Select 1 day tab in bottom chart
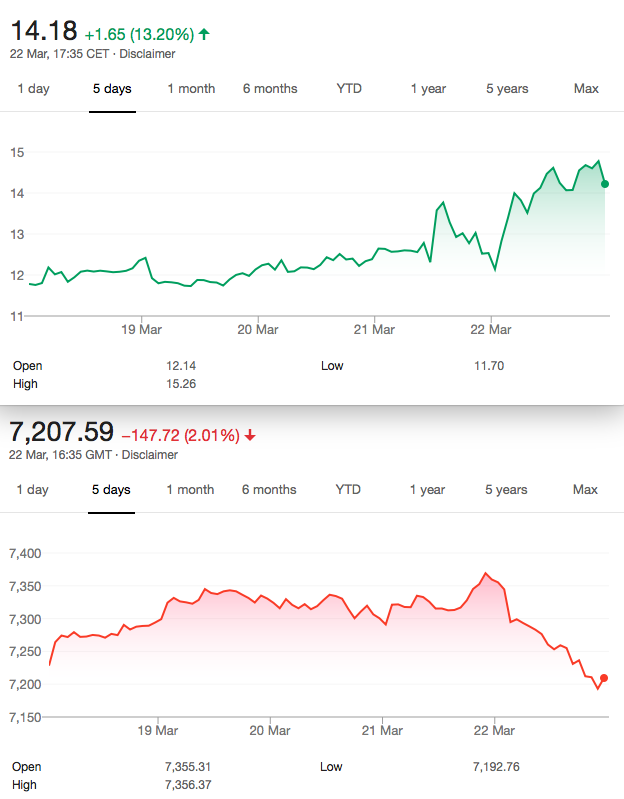624x799 pixels. pos(33,490)
